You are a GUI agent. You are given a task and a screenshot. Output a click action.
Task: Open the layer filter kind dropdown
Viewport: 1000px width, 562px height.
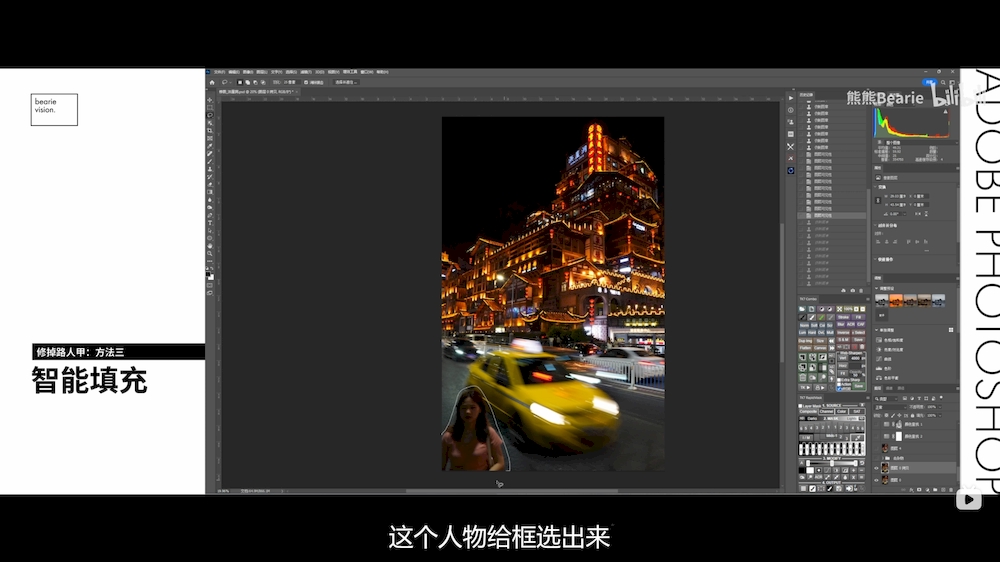pos(886,399)
